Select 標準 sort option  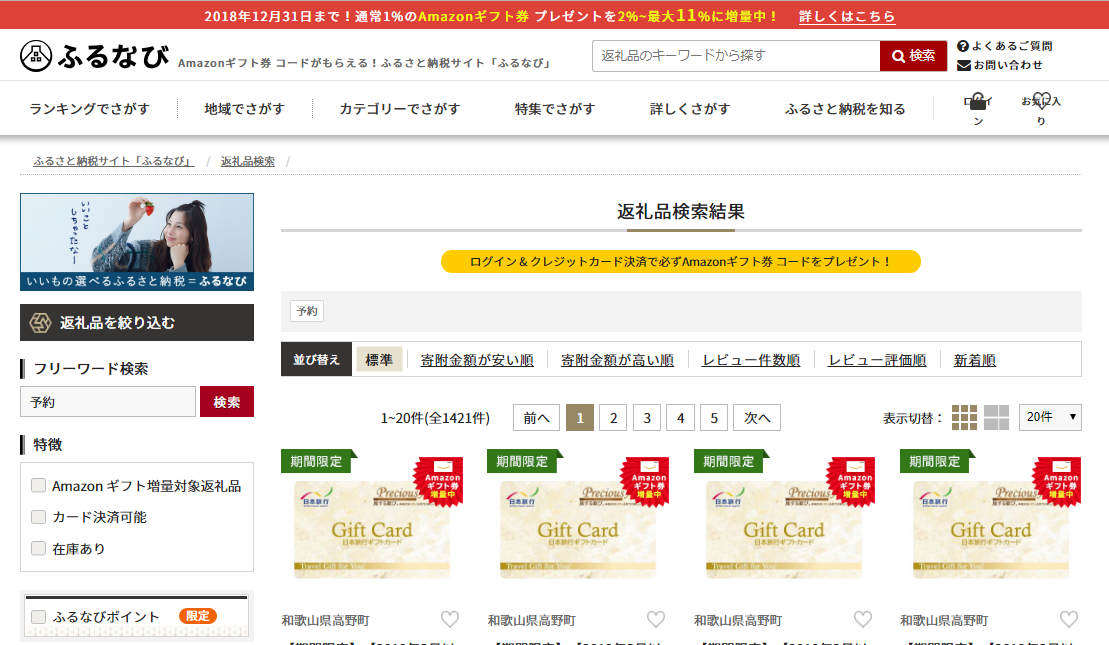(x=378, y=360)
